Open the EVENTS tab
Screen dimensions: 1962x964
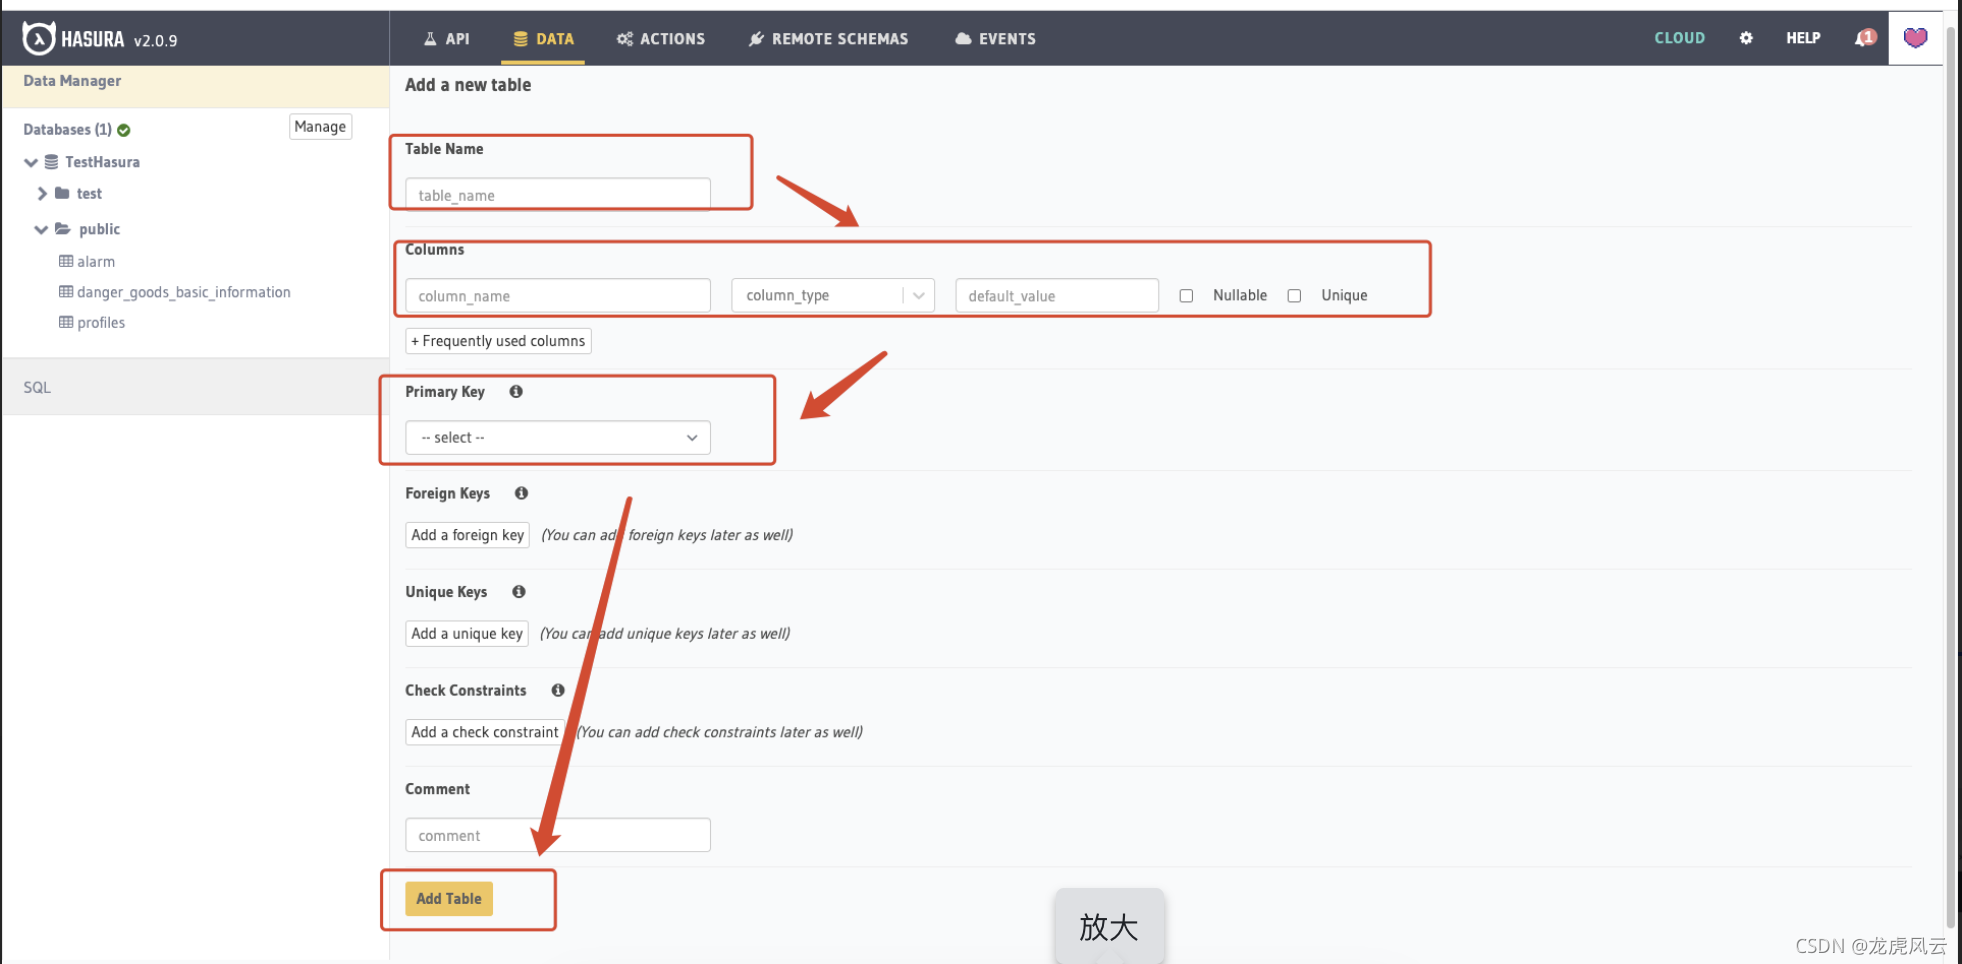995,39
